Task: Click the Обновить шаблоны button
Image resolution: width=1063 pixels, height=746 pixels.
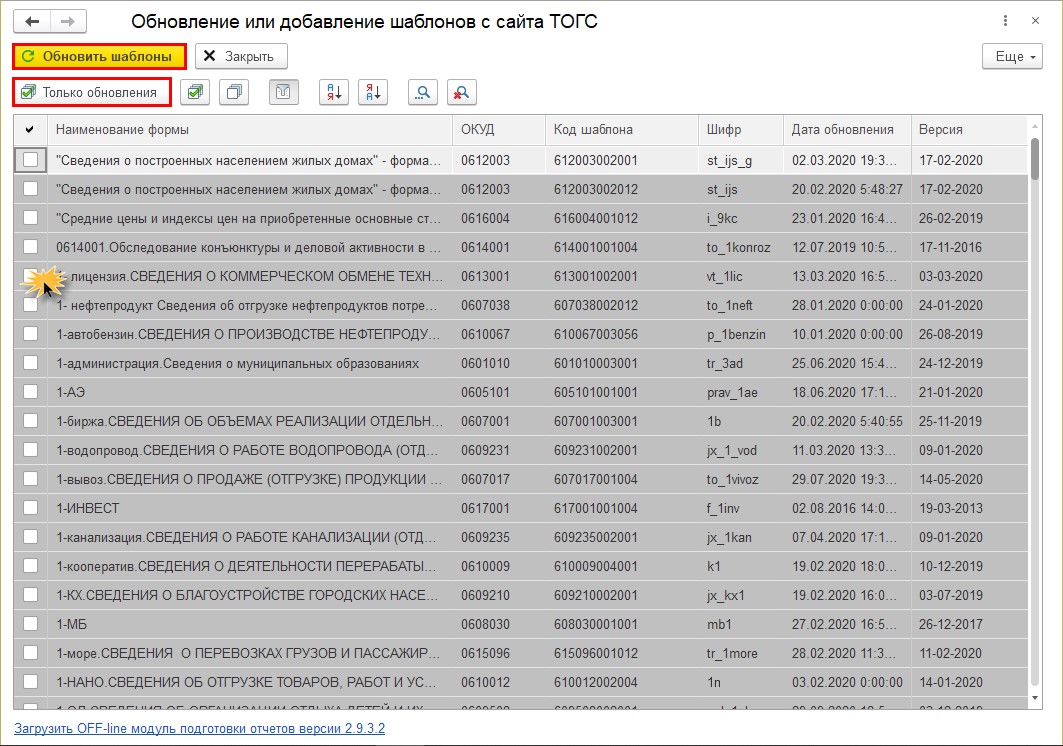Action: pos(99,56)
